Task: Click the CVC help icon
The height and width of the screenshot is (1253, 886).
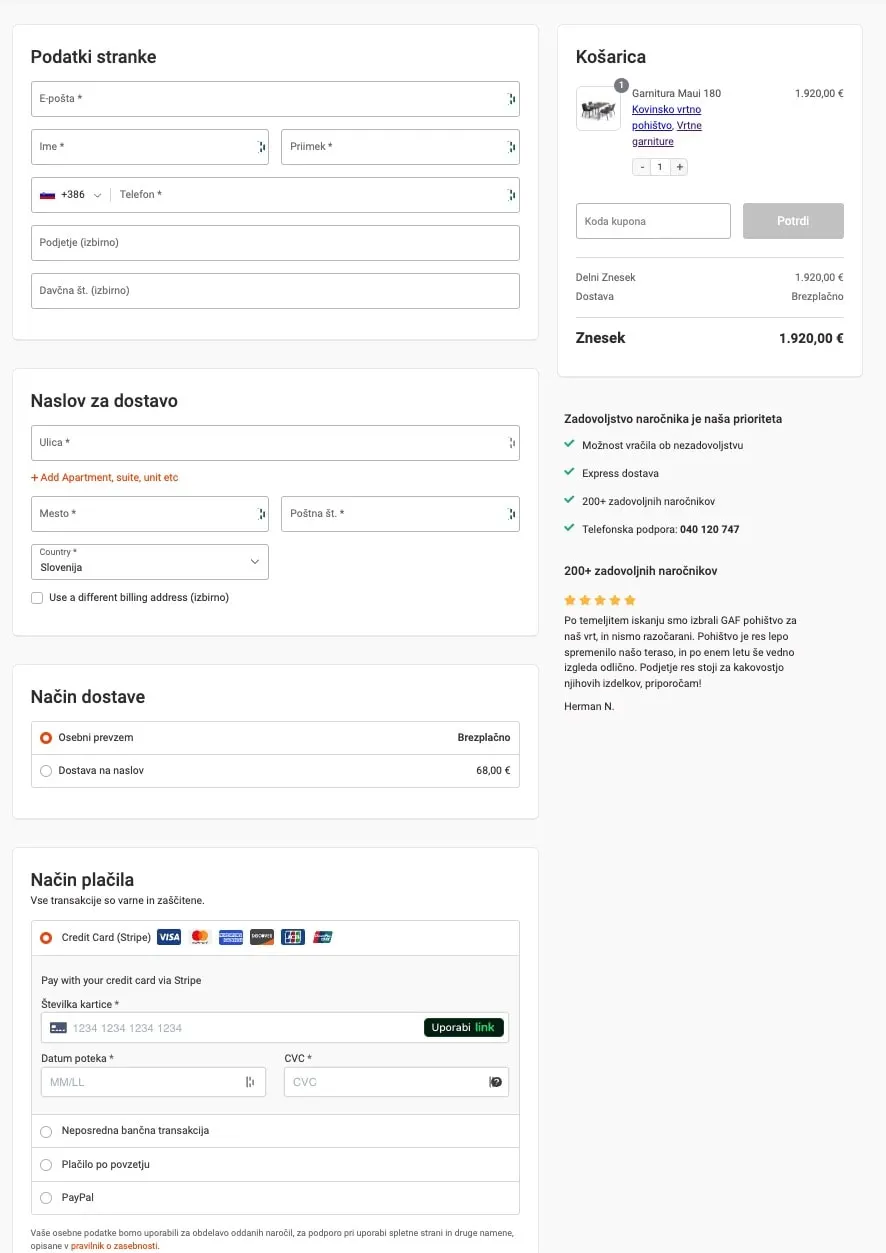Action: tap(495, 1082)
